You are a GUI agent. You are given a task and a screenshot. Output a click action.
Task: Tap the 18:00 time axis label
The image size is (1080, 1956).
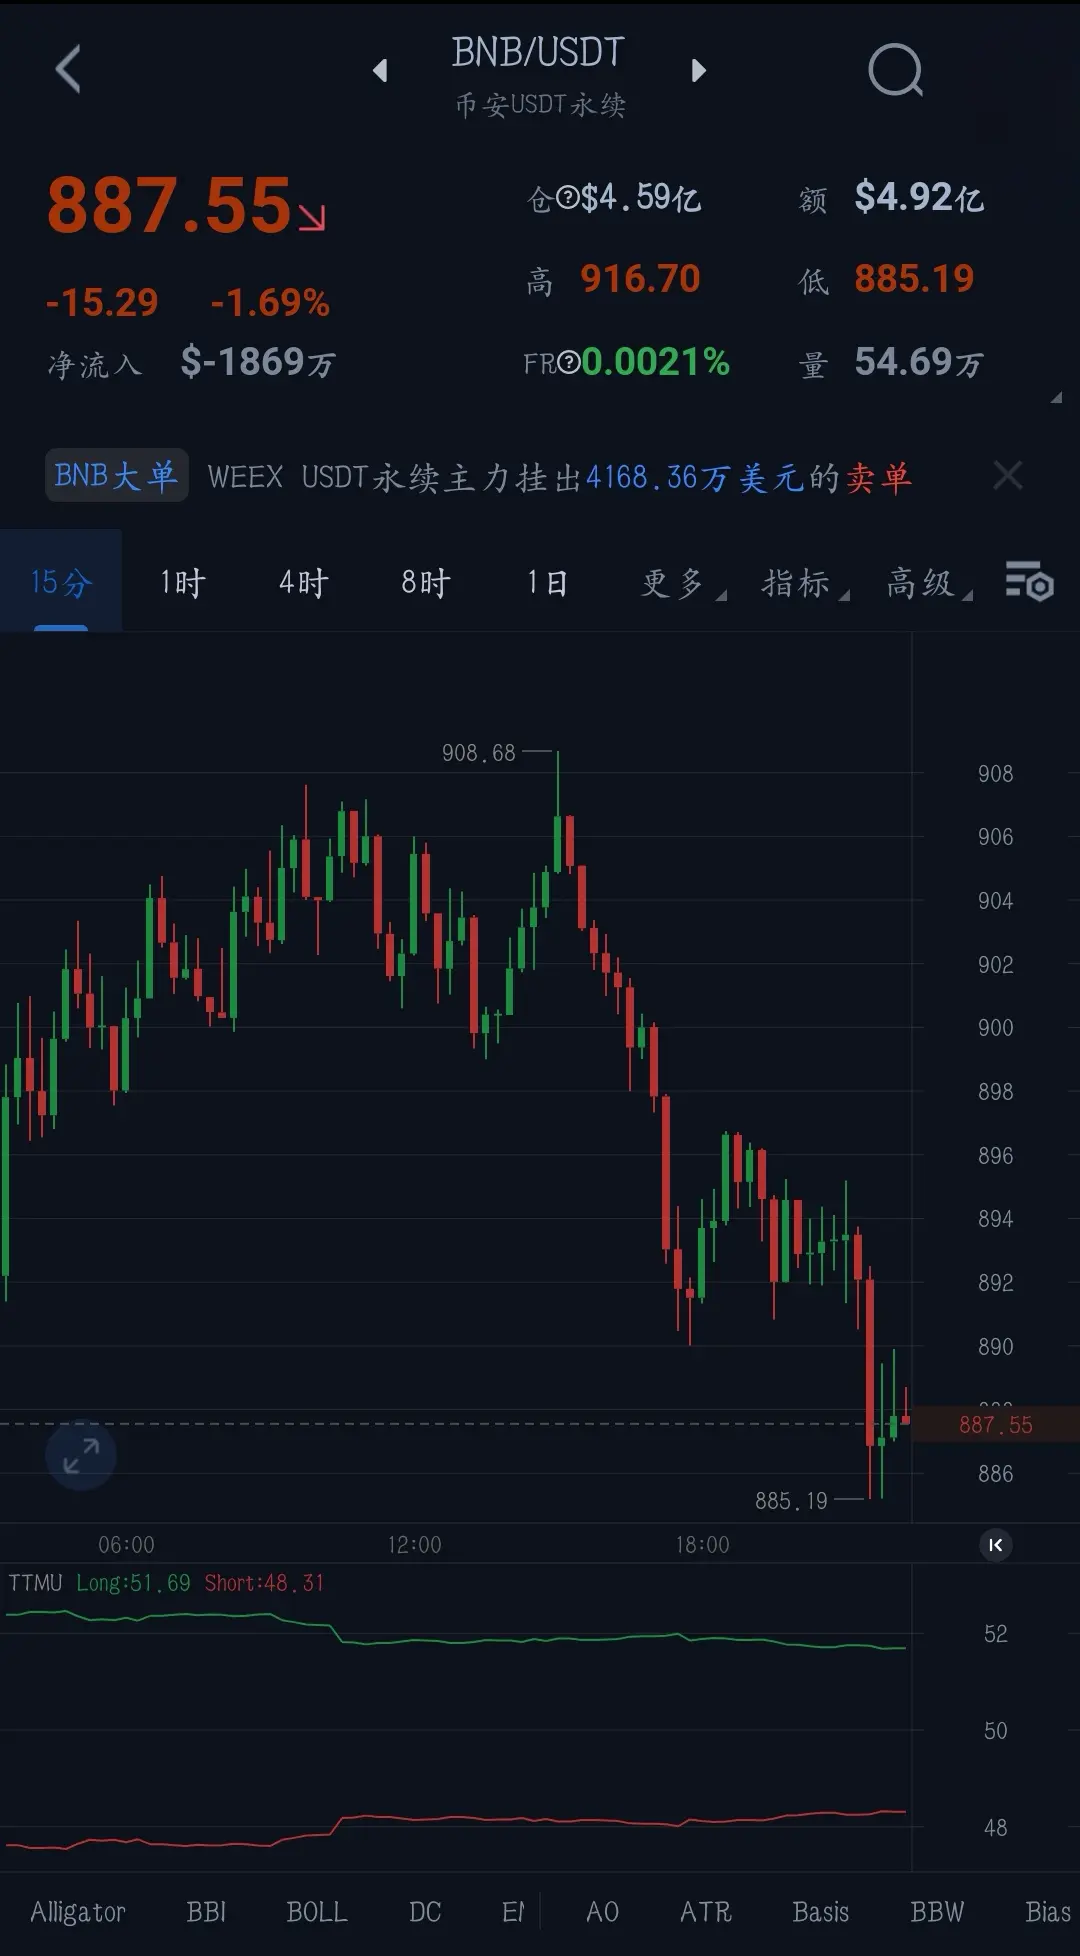(x=702, y=1545)
